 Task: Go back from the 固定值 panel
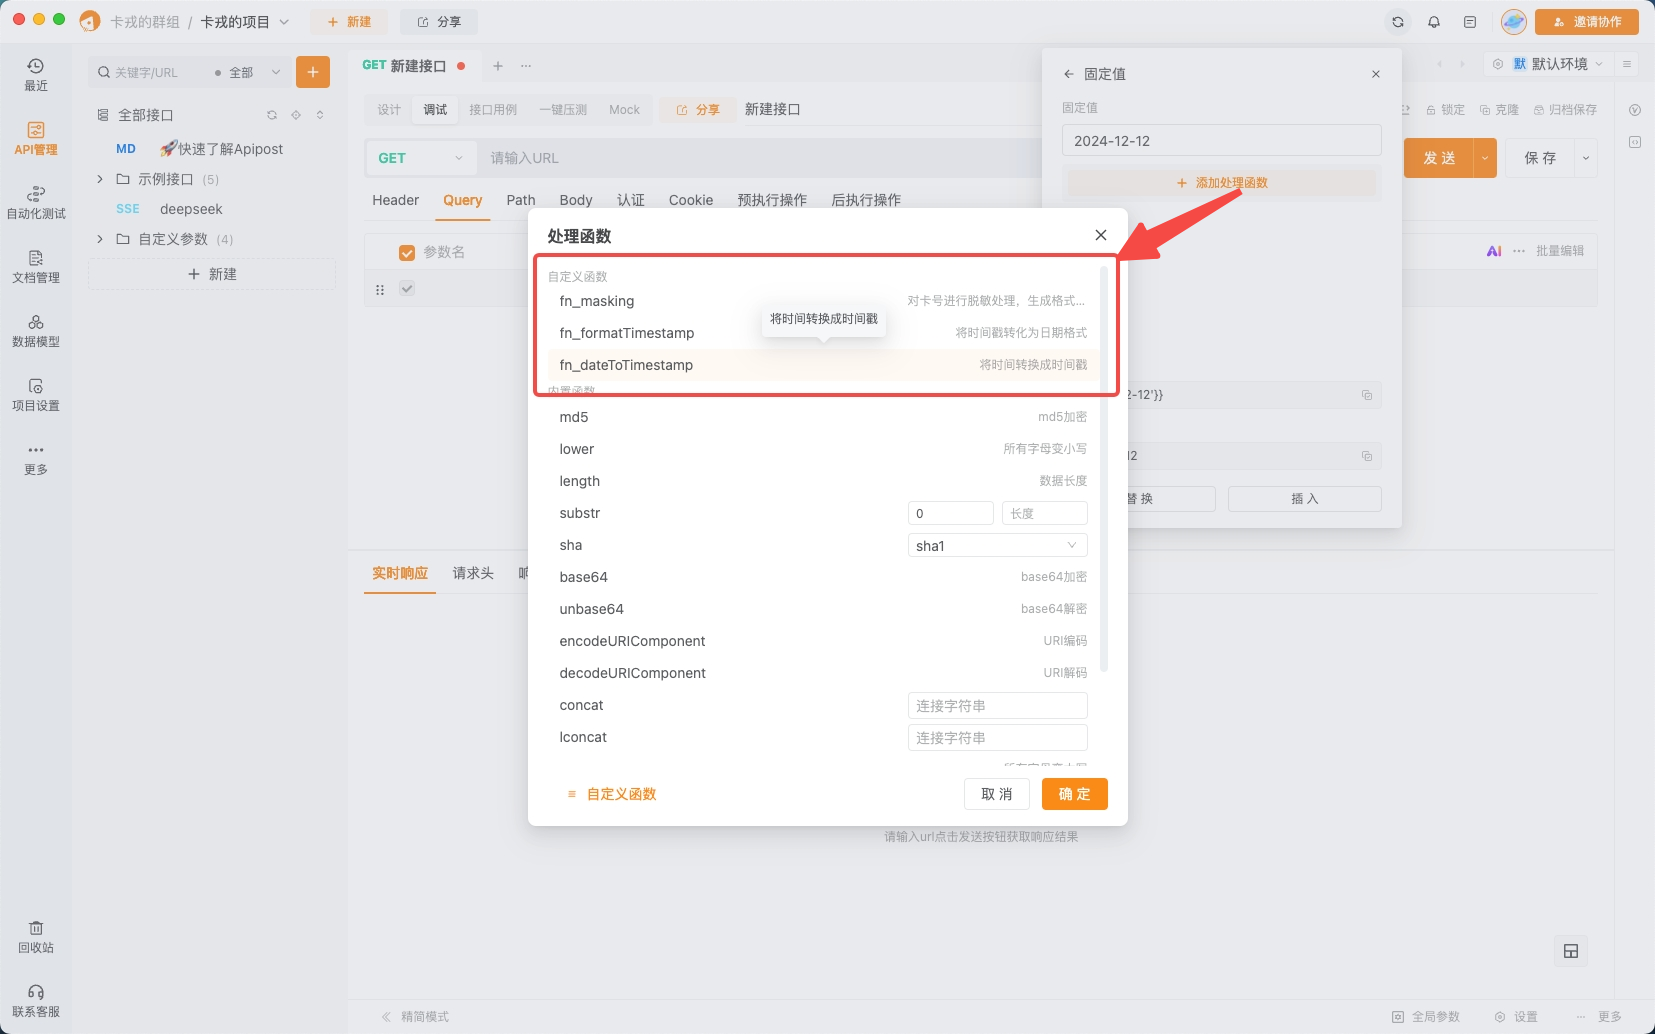(x=1069, y=74)
